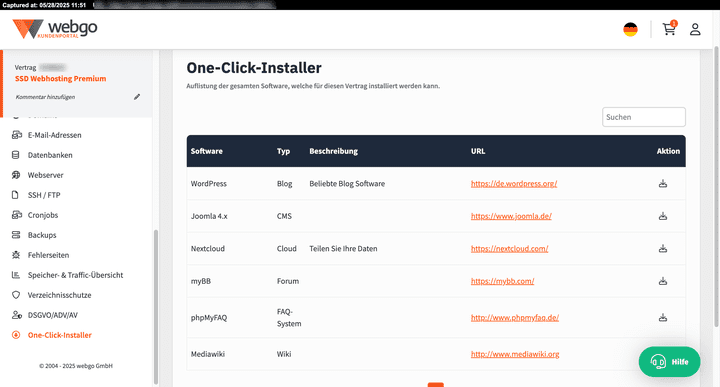This screenshot has width=720, height=387.
Task: Open the German flag language selector
Action: [630, 29]
